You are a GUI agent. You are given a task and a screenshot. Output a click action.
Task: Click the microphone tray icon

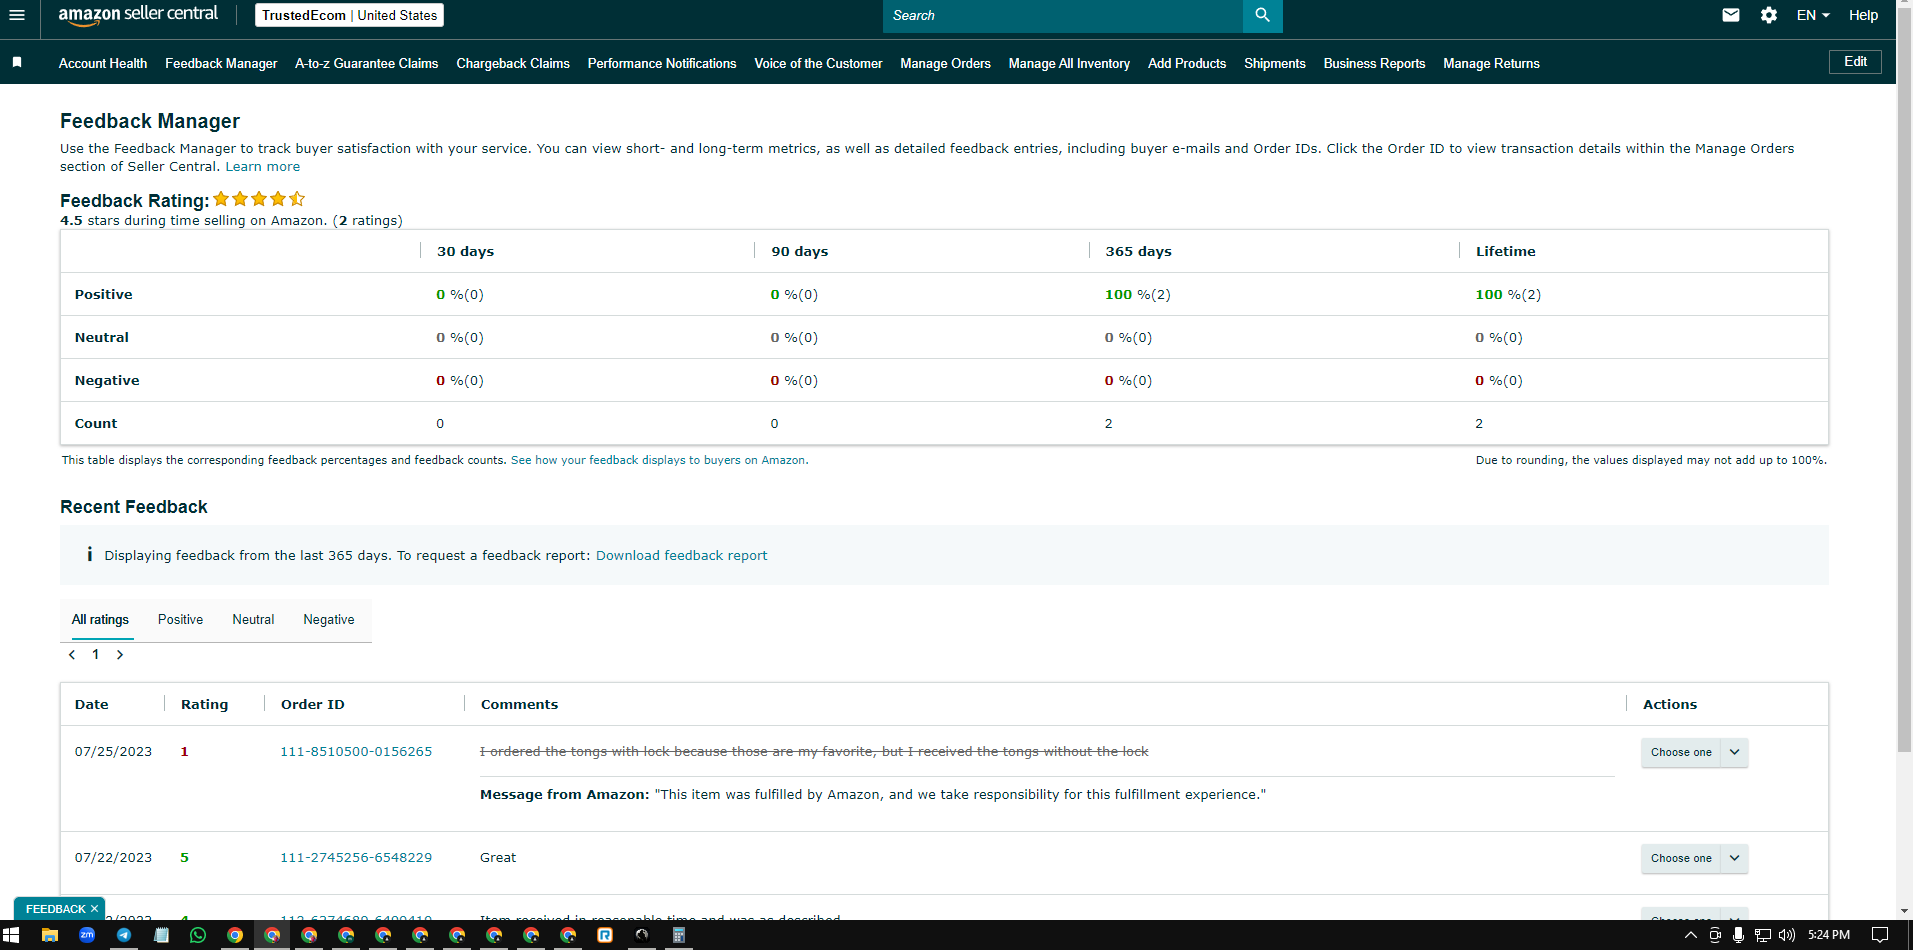tap(1739, 935)
